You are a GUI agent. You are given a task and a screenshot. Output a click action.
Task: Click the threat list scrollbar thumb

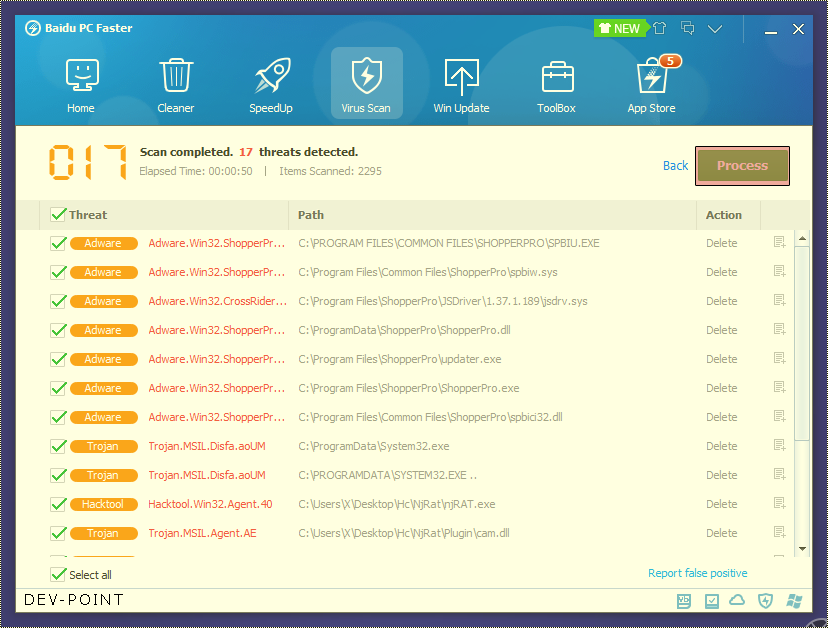(x=802, y=343)
